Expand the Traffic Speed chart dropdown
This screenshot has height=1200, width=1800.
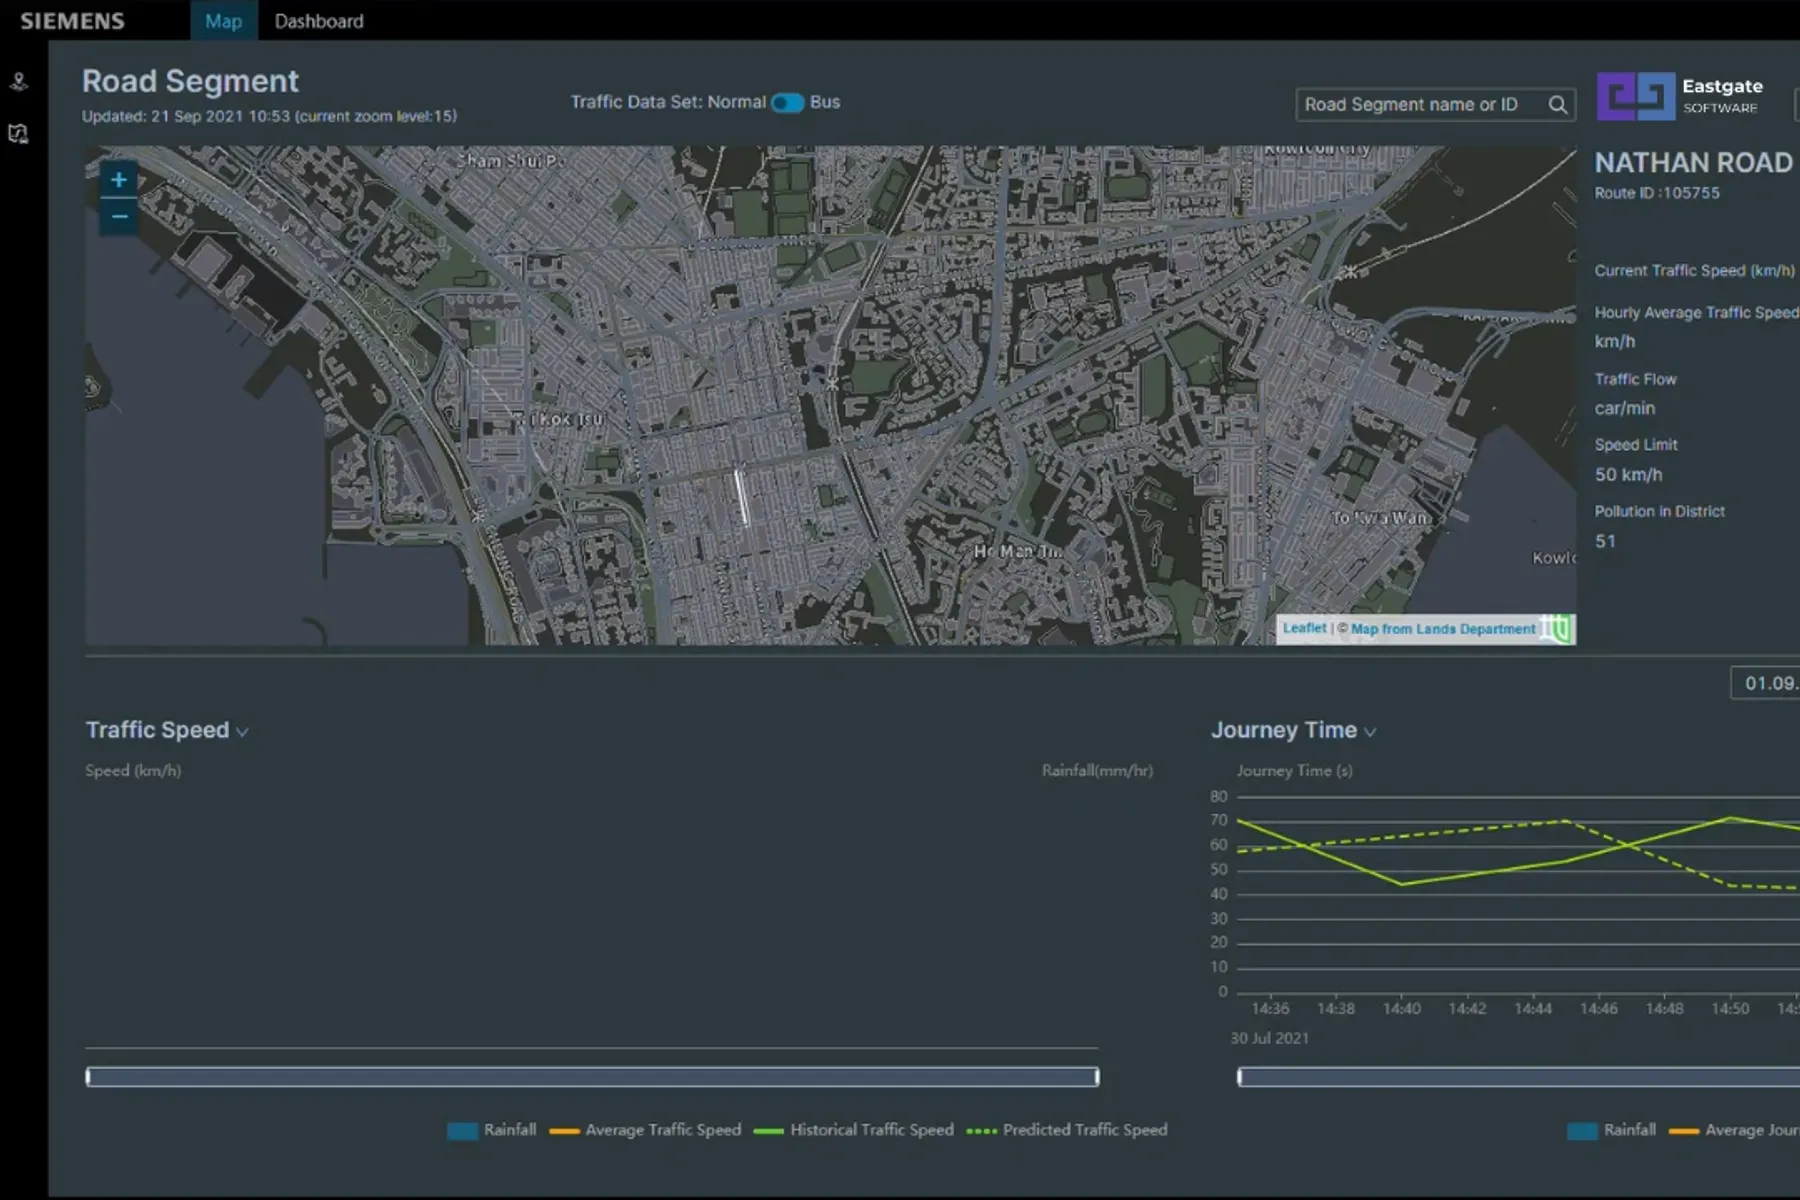(241, 733)
